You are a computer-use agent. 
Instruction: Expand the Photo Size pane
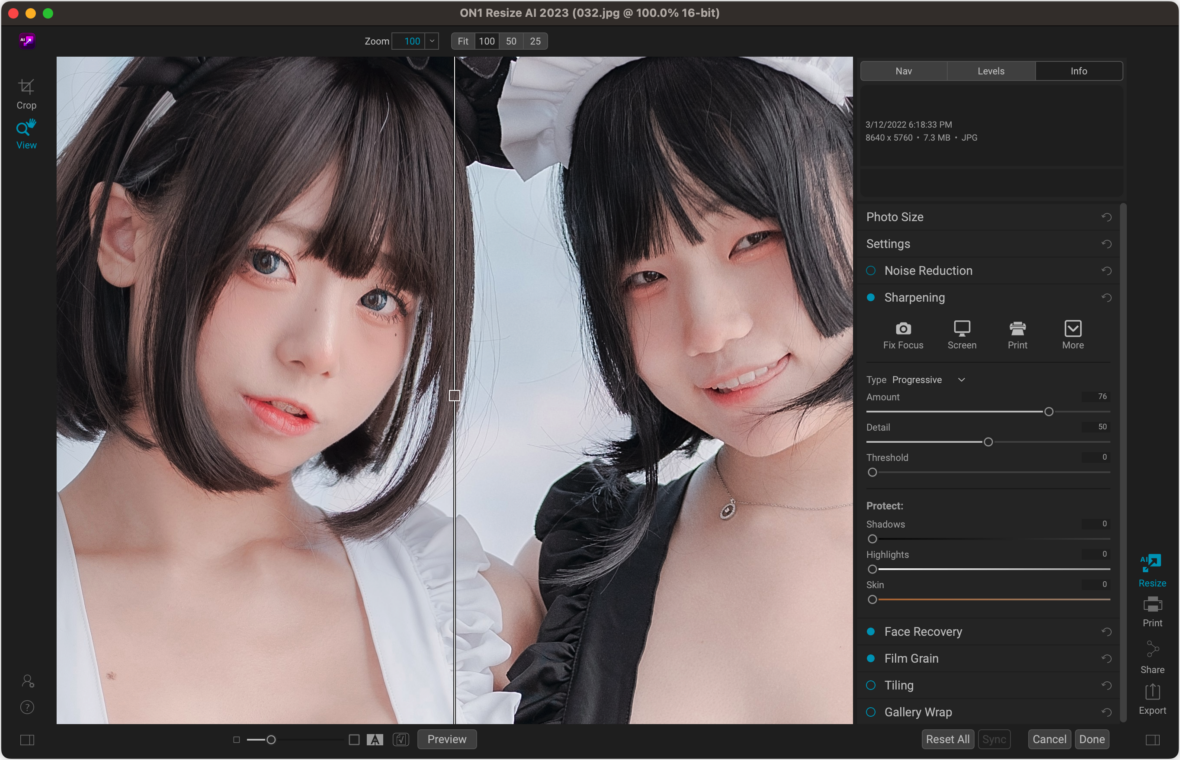pos(895,217)
